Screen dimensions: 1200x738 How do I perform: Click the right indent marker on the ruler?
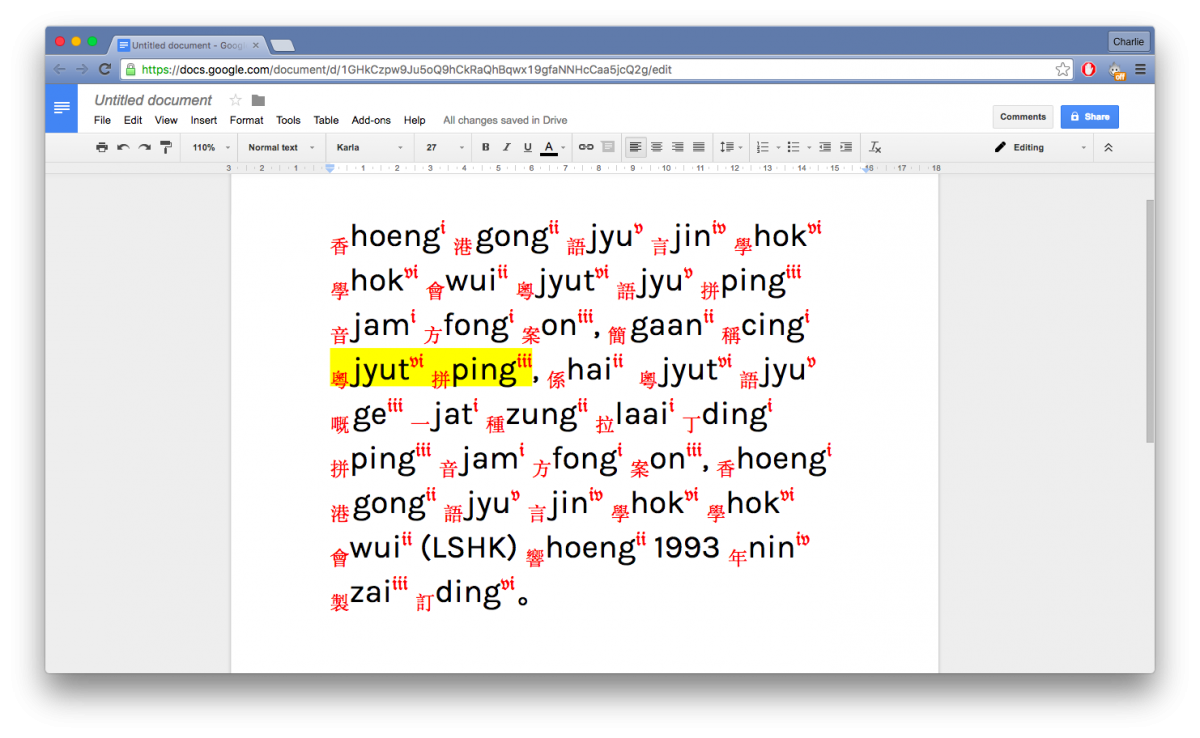click(867, 169)
